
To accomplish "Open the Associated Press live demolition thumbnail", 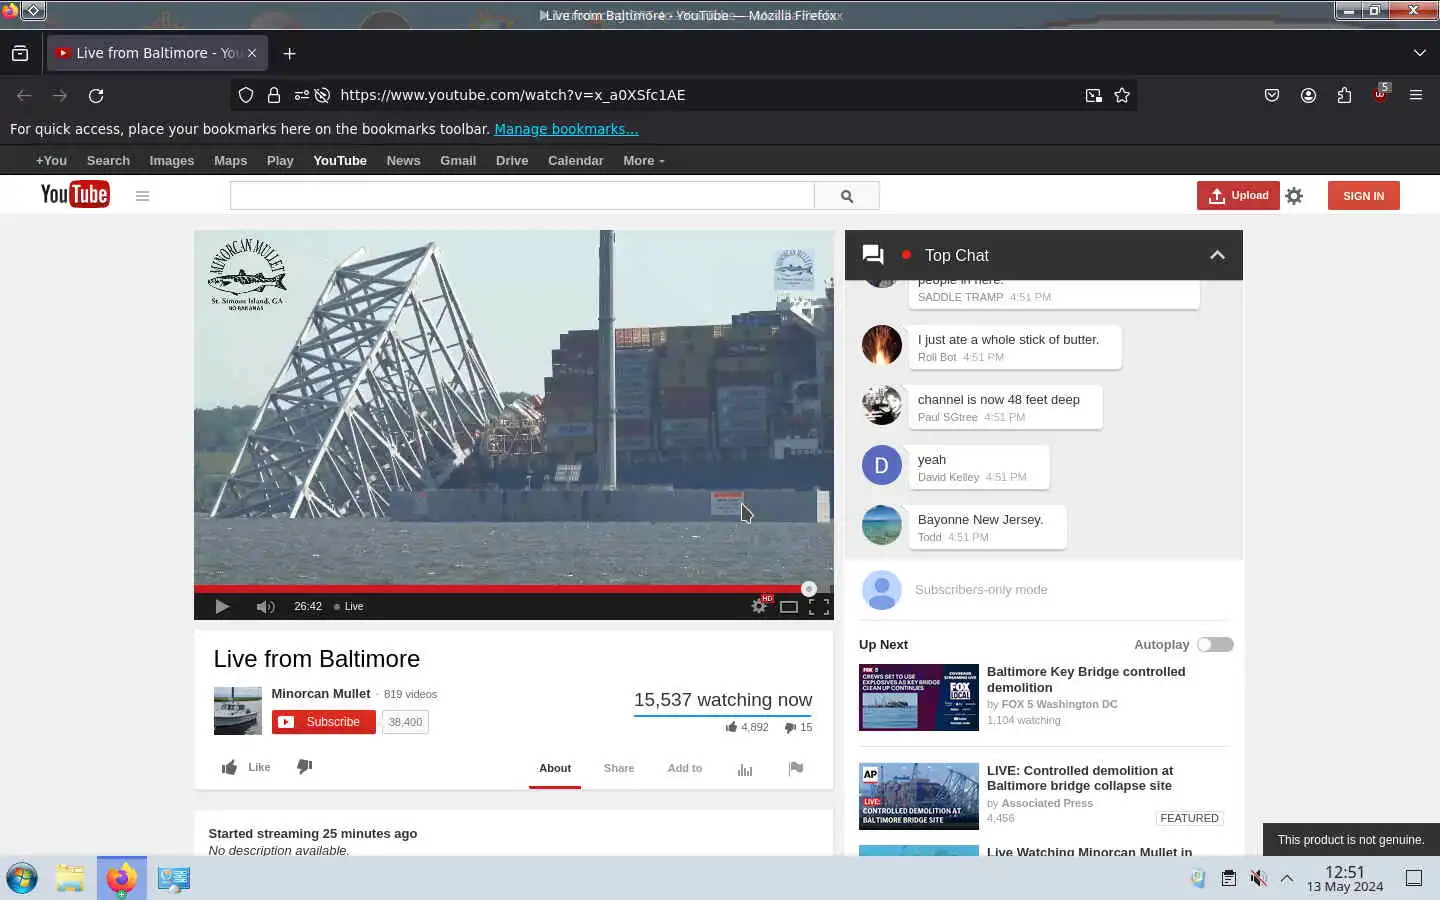I will (919, 796).
